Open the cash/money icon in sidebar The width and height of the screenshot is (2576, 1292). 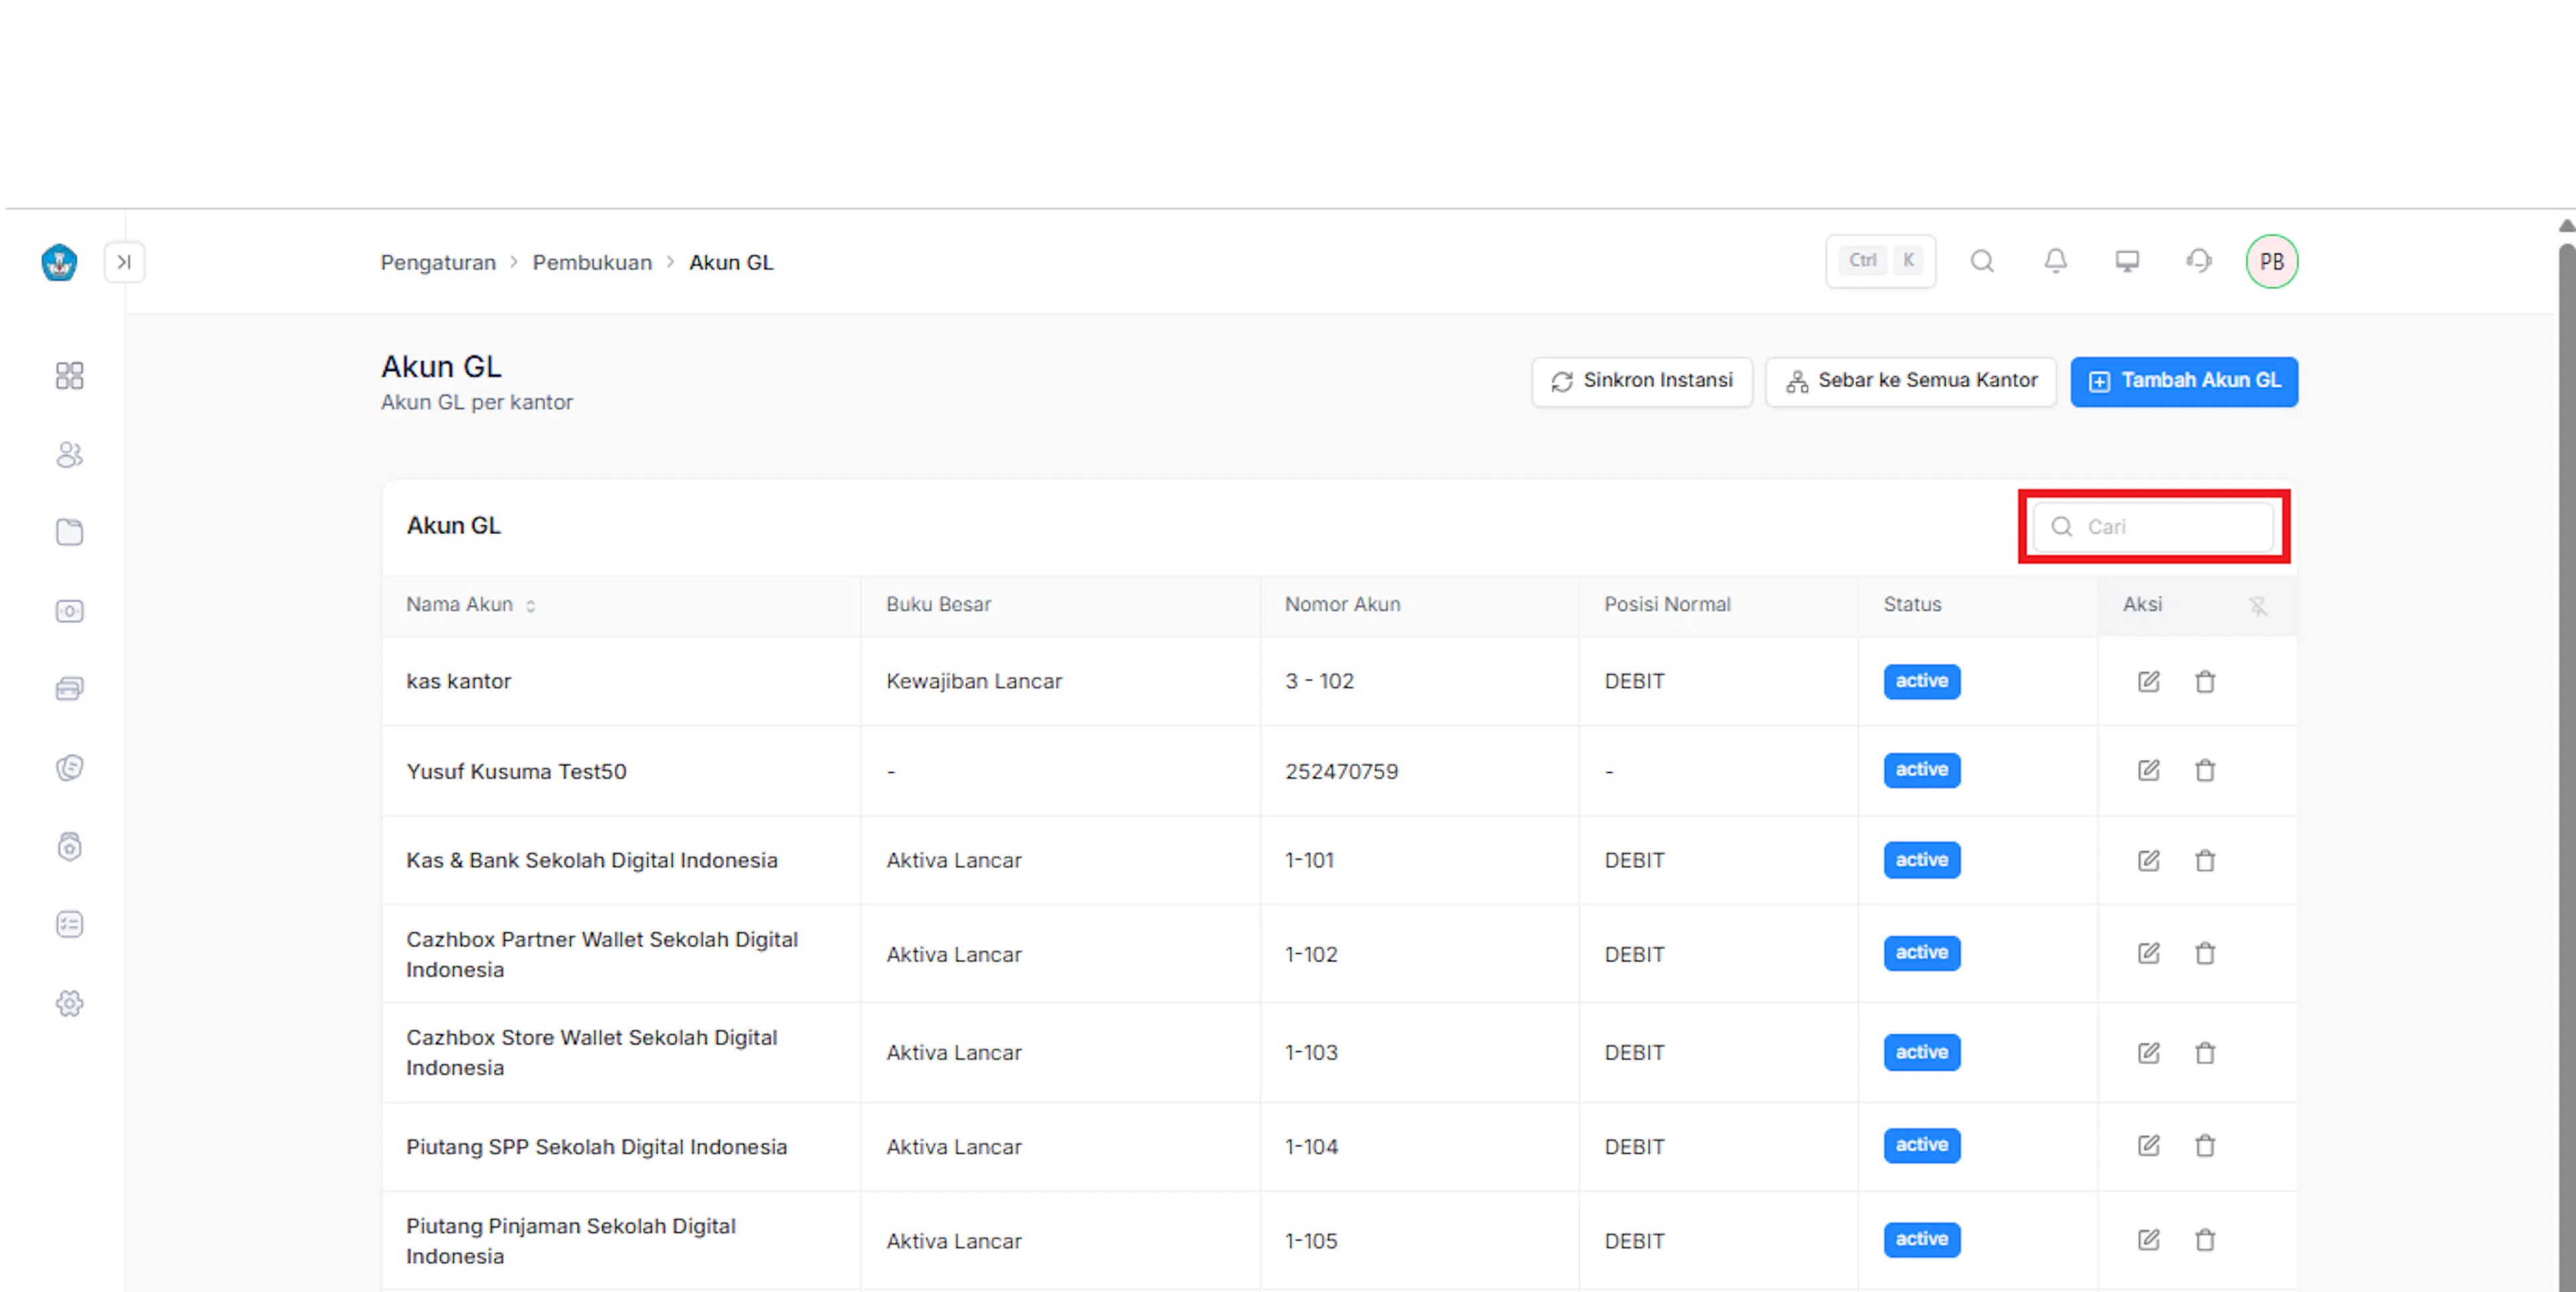[69, 611]
